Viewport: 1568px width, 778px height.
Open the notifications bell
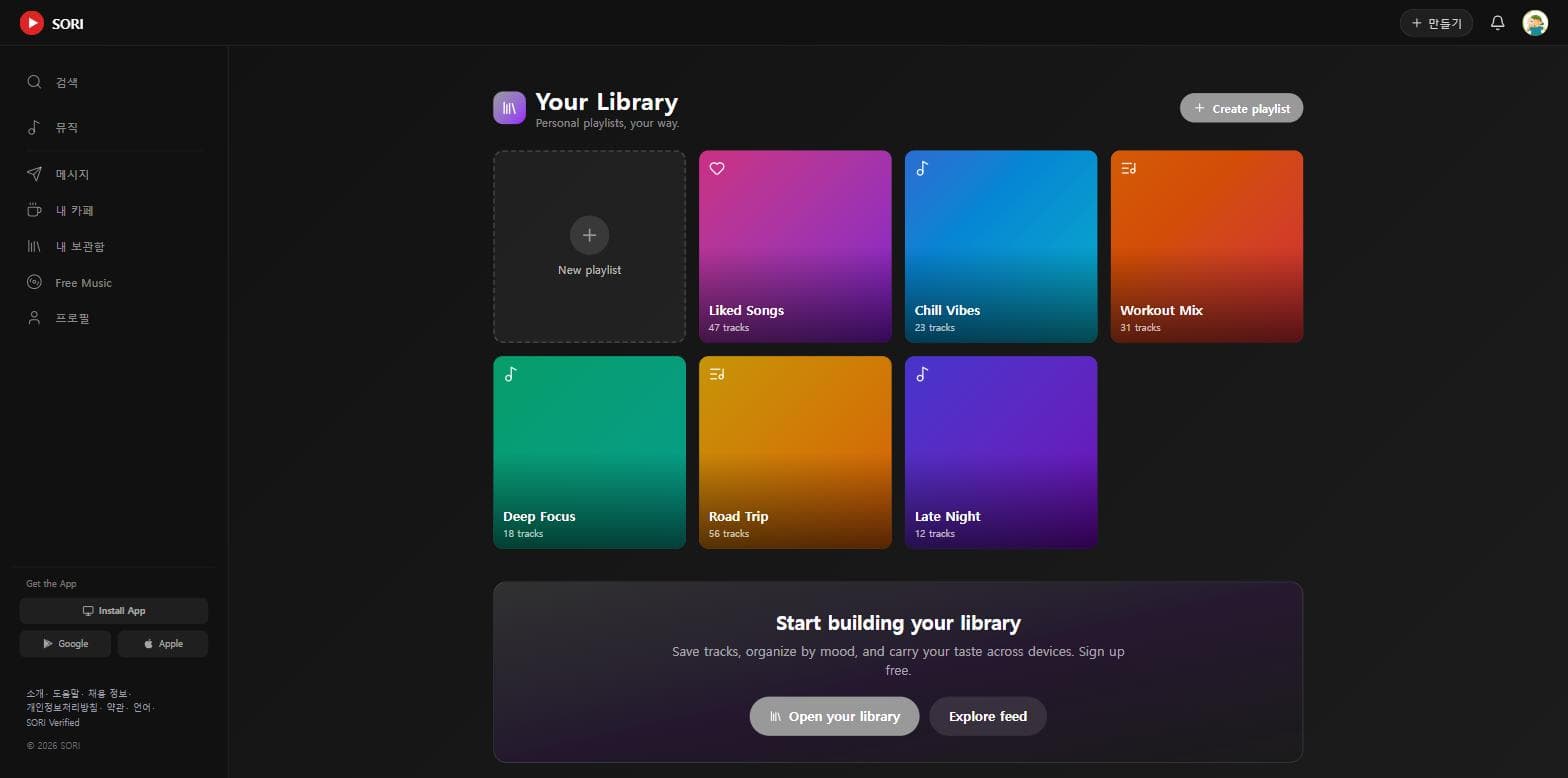click(1497, 23)
